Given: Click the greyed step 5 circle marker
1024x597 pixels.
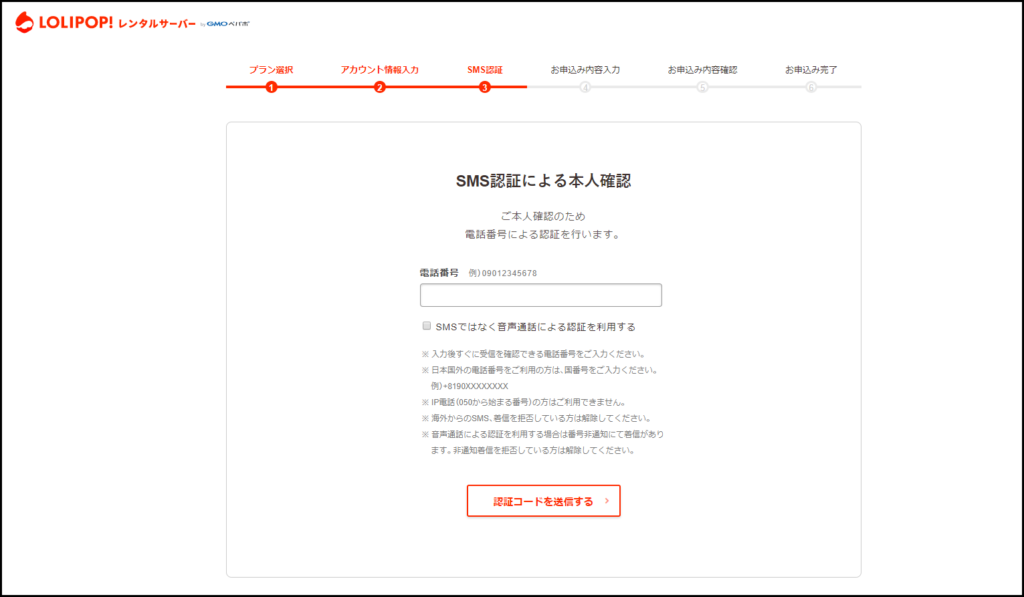Looking at the screenshot, I should [702, 87].
